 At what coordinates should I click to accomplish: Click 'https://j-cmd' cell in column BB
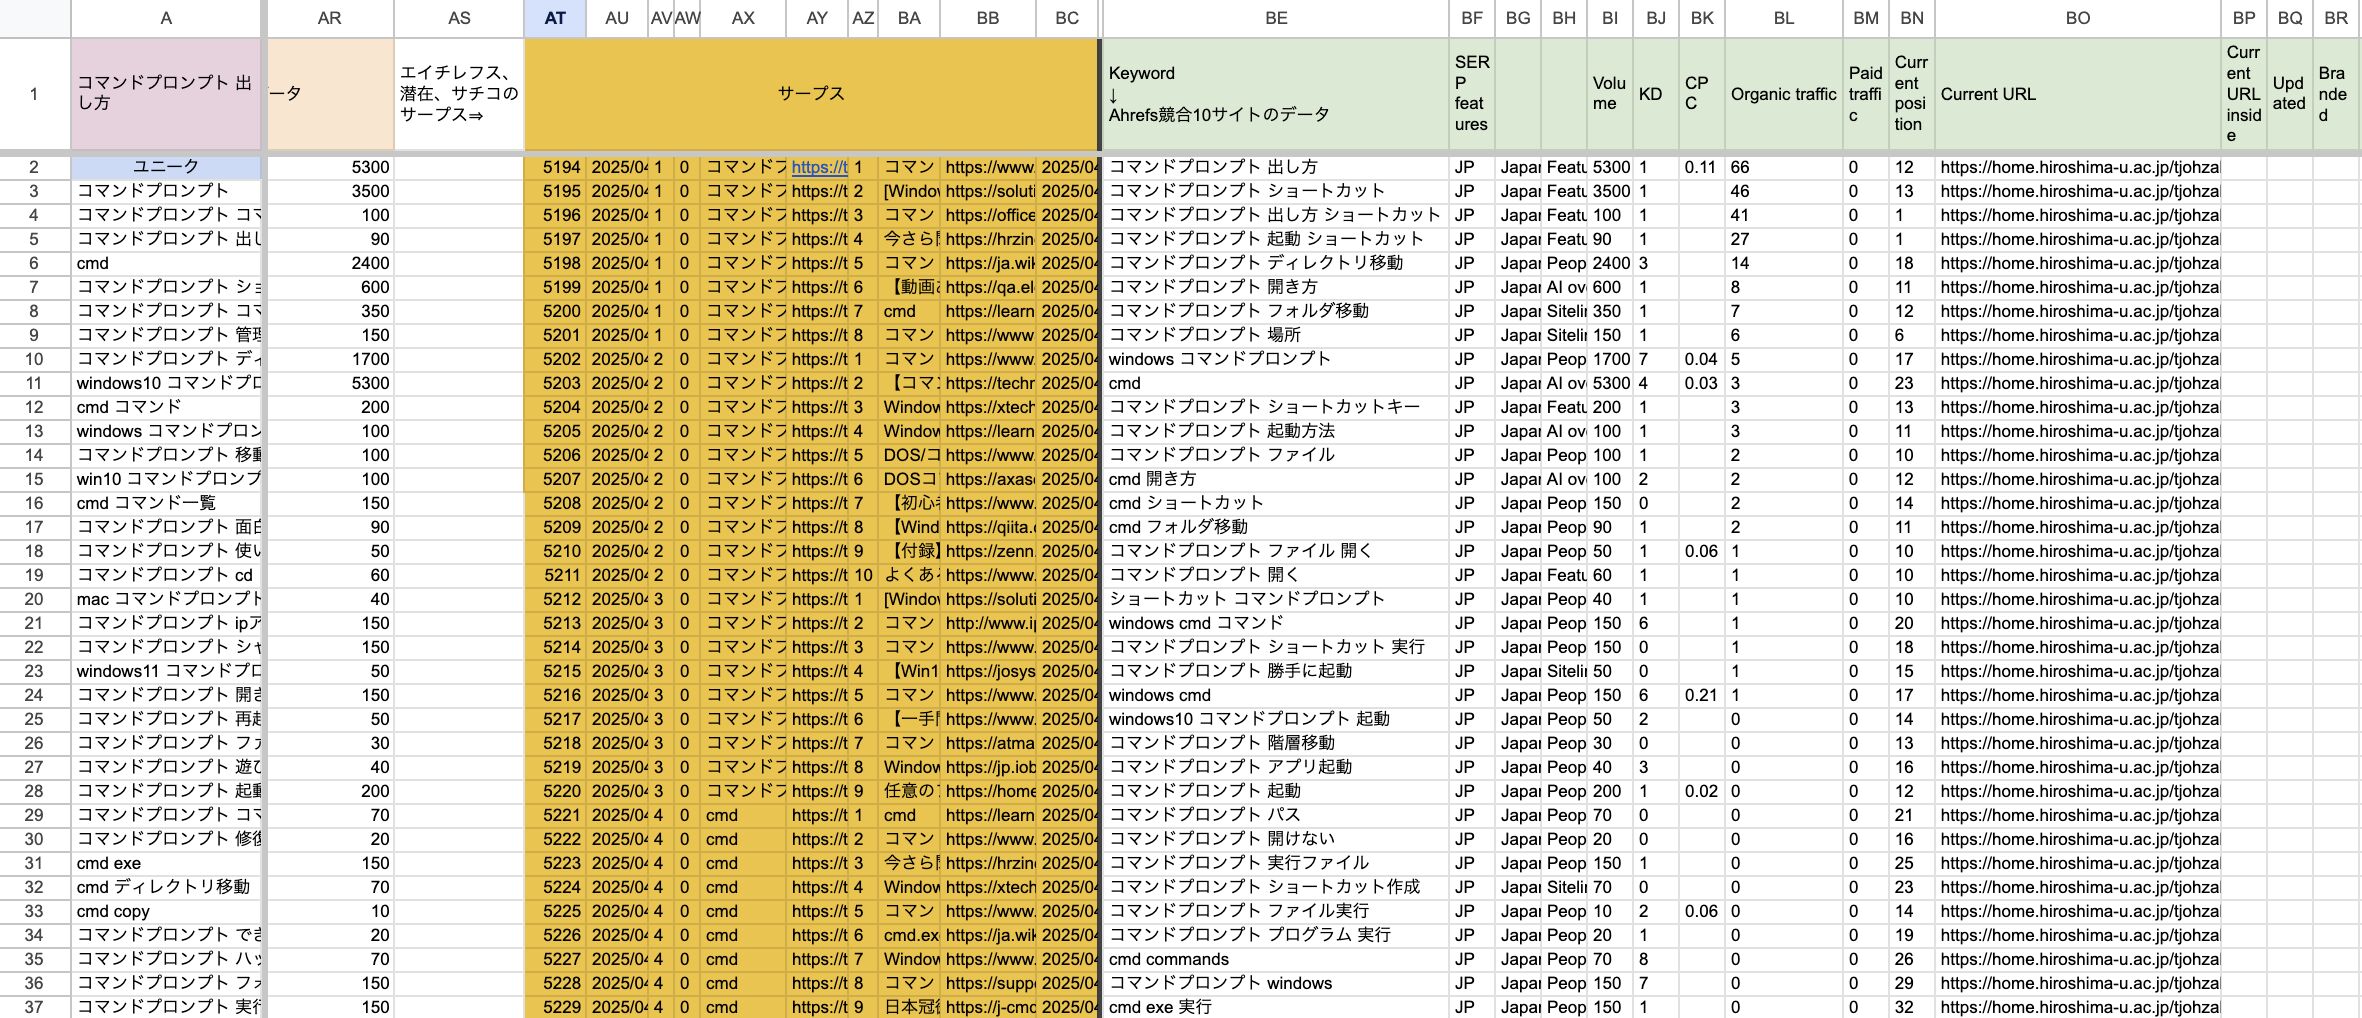pos(988,1007)
